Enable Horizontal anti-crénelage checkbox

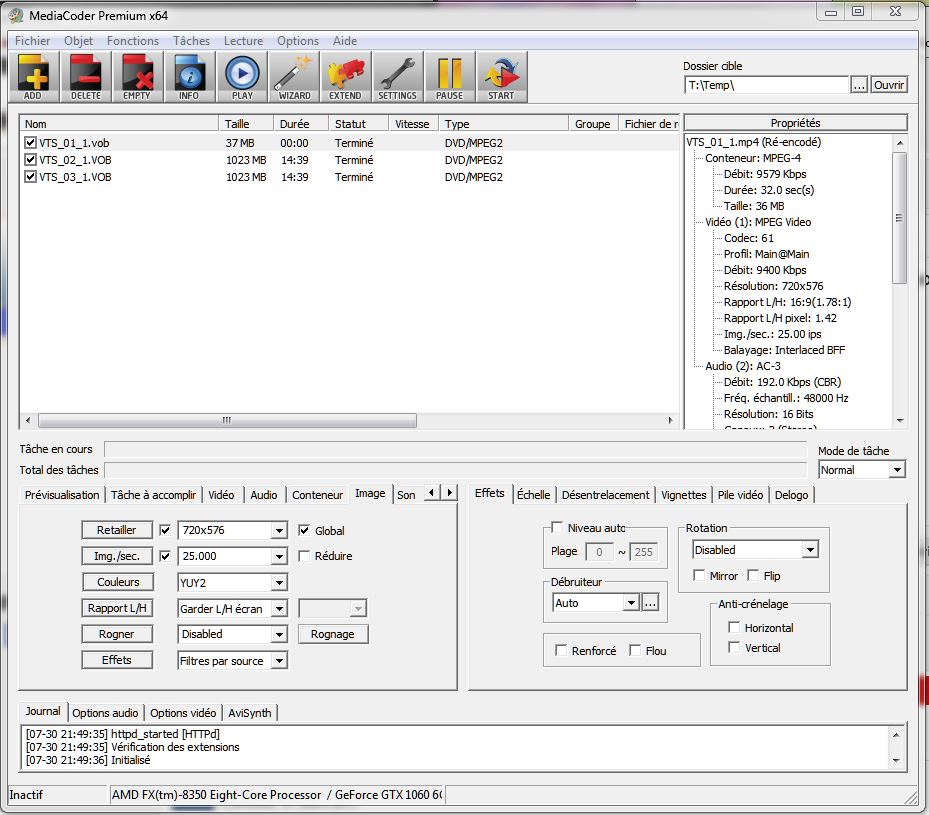click(x=734, y=627)
